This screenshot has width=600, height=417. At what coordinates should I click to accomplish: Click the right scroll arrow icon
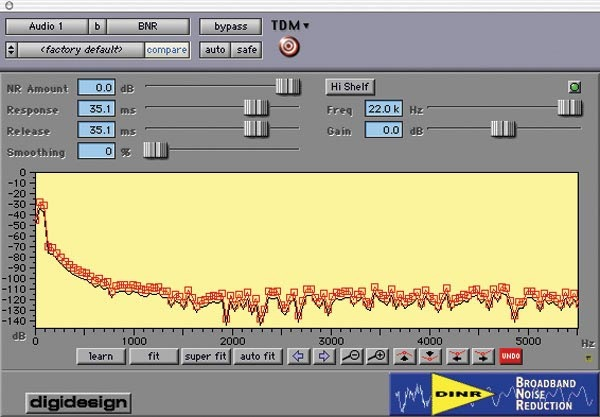point(324,355)
